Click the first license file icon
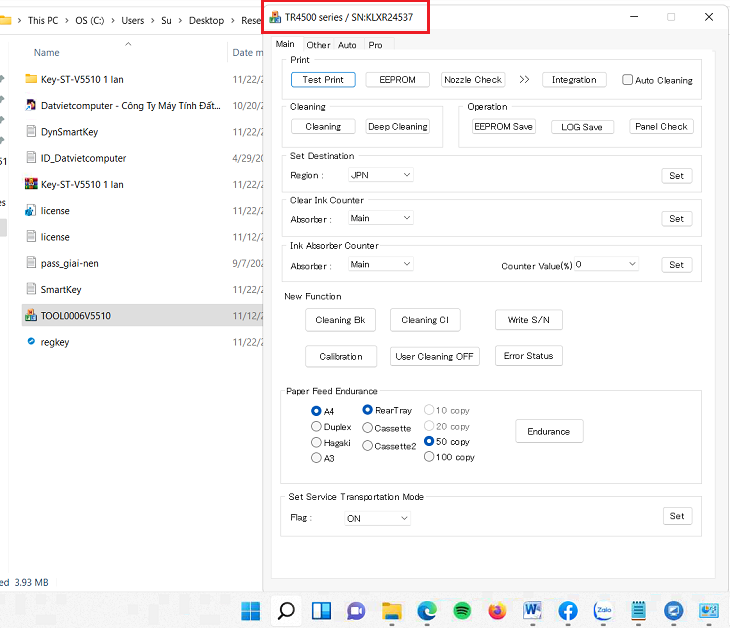730x628 pixels. (x=31, y=210)
